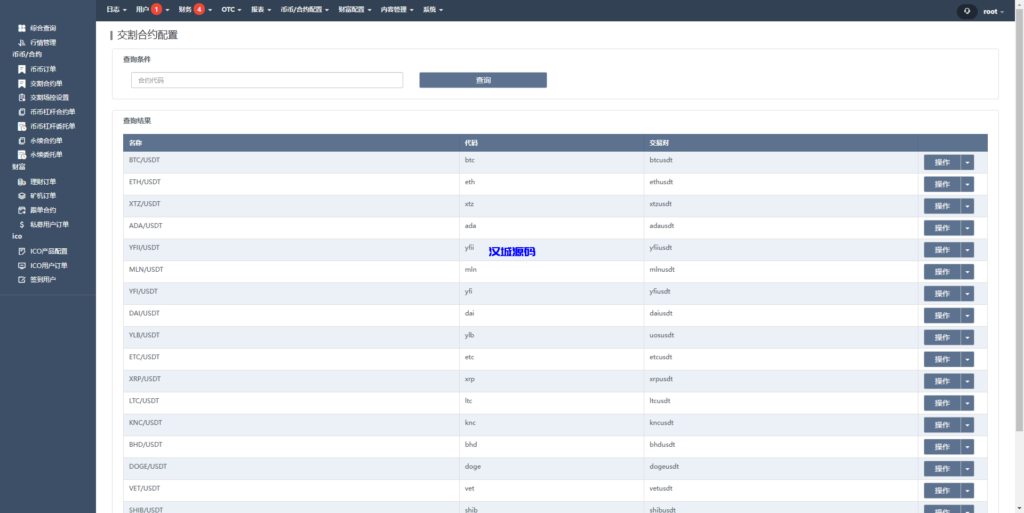Click the root user avatar icon

pyautogui.click(x=966, y=11)
